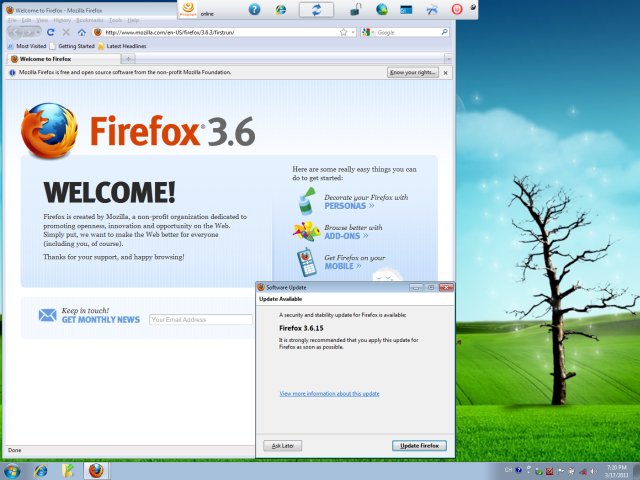Open the tools icon in top toolbar
The width and height of the screenshot is (640, 480).
tap(431, 10)
